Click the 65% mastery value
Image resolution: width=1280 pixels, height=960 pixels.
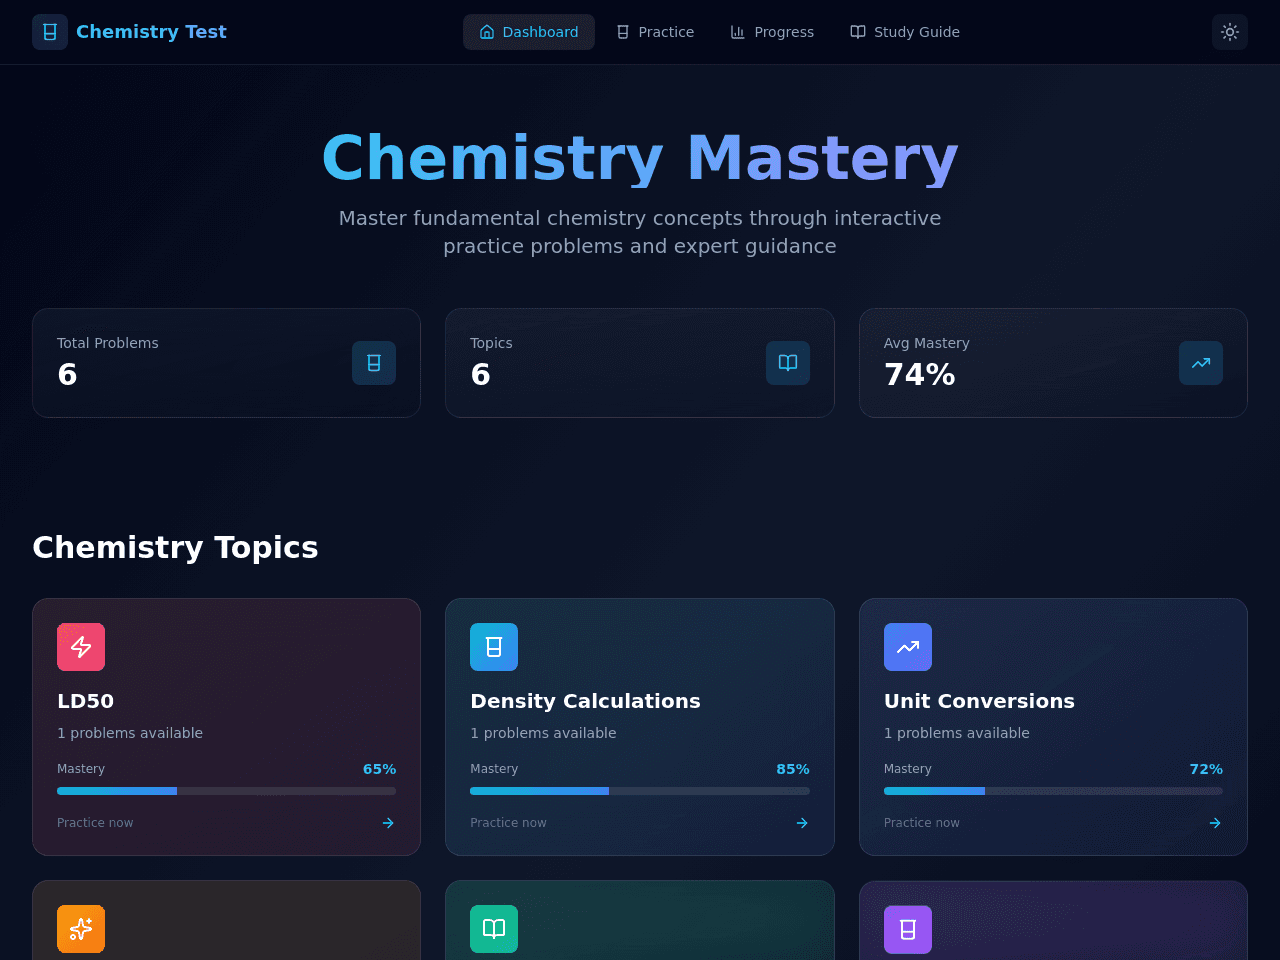coord(379,769)
